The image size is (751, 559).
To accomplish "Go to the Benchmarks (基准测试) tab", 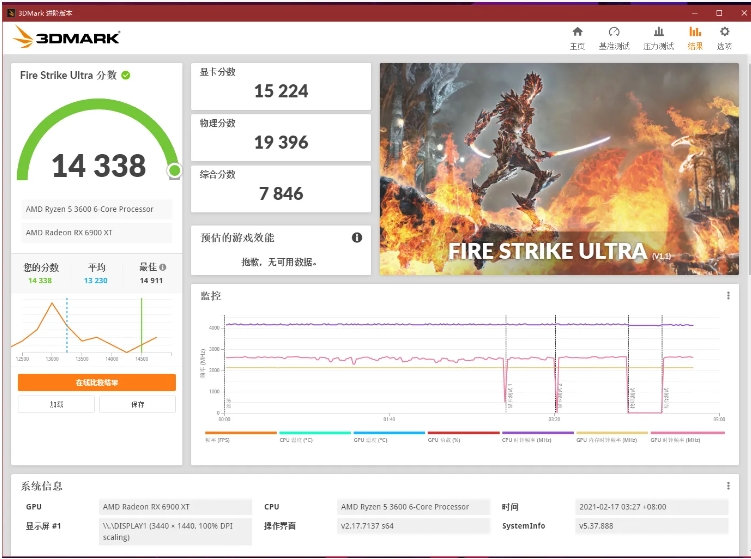I will click(614, 38).
